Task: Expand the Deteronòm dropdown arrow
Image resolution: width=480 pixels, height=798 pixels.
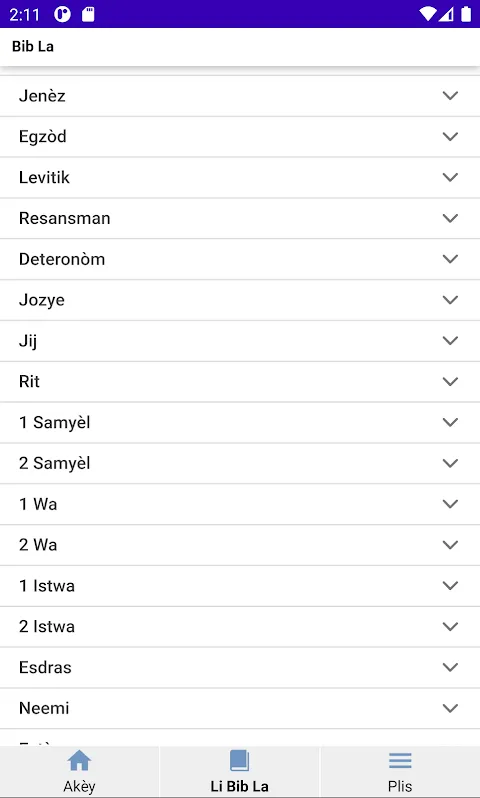Action: [450, 259]
